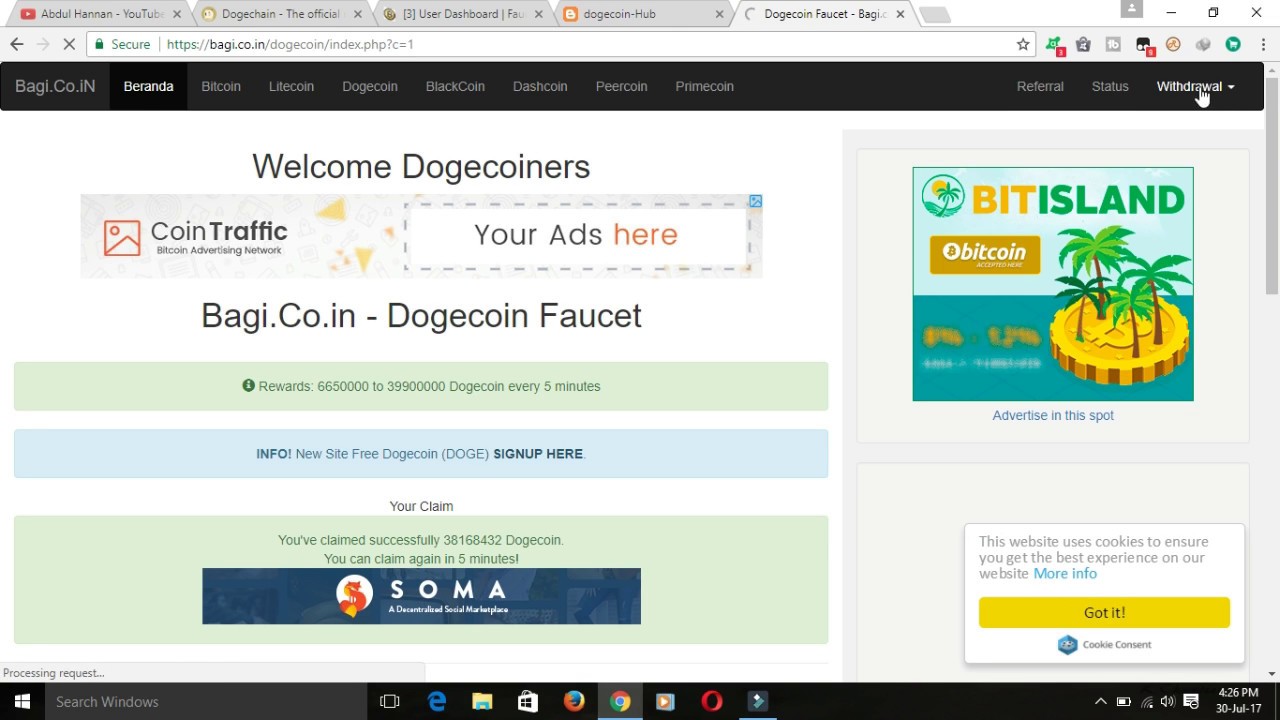The width and height of the screenshot is (1280, 720).
Task: Open the Chrome three-dot menu
Action: tap(1262, 44)
